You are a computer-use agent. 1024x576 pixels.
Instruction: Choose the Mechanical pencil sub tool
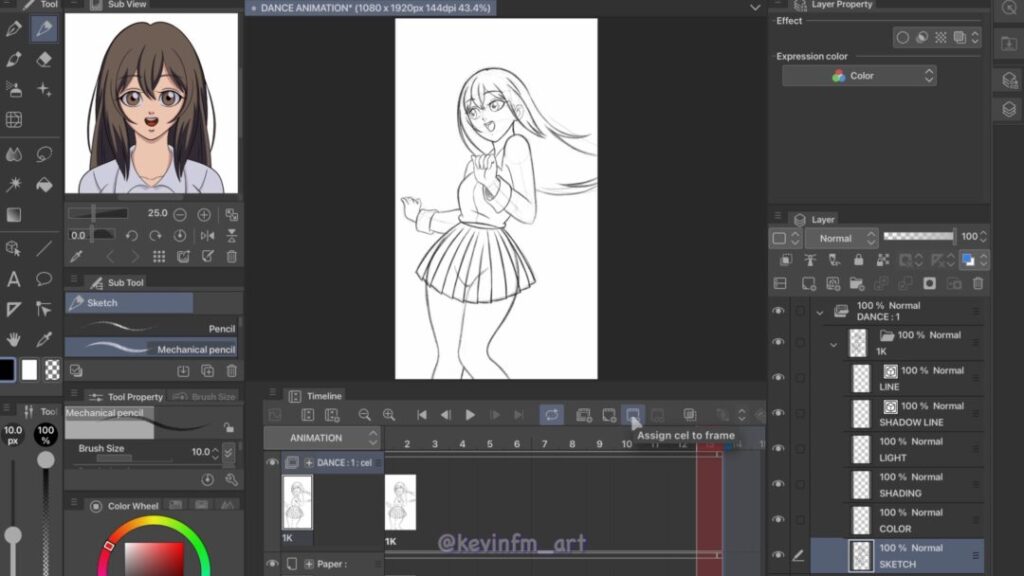[152, 349]
